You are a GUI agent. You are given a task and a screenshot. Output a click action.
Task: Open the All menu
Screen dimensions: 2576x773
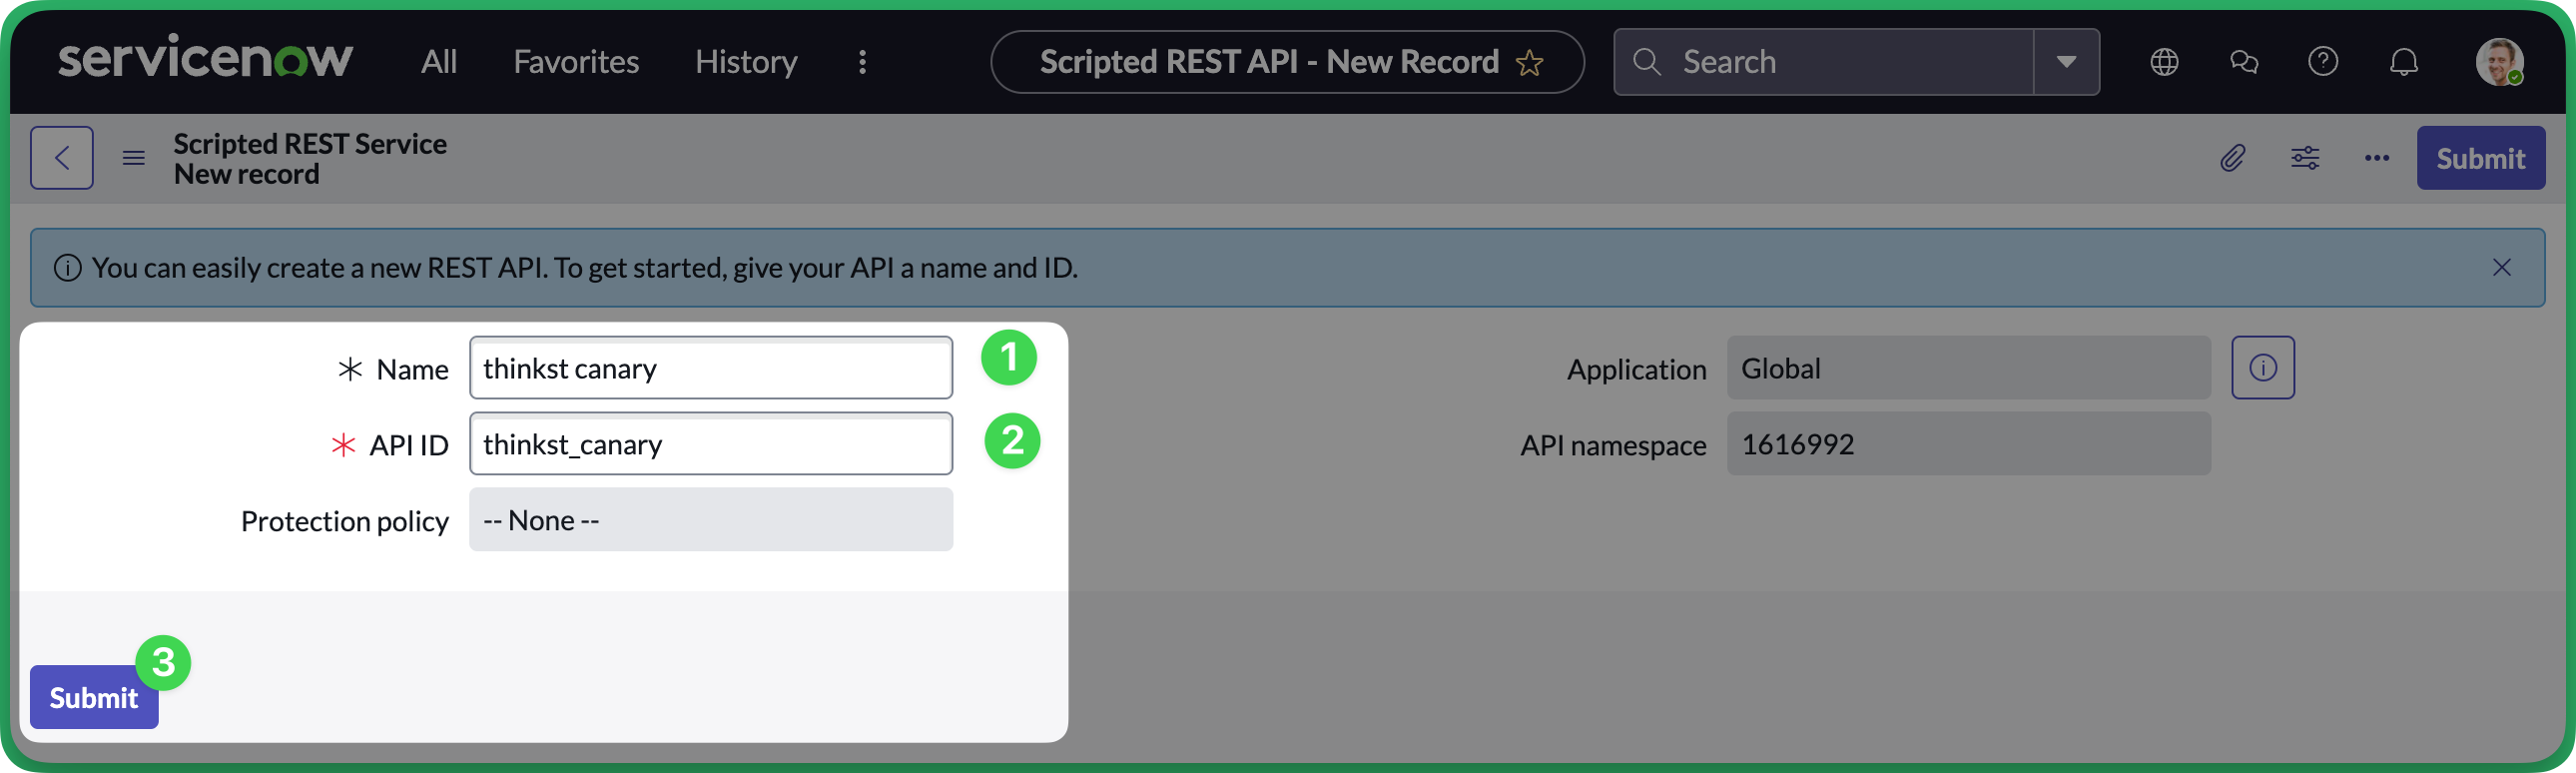[x=438, y=62]
